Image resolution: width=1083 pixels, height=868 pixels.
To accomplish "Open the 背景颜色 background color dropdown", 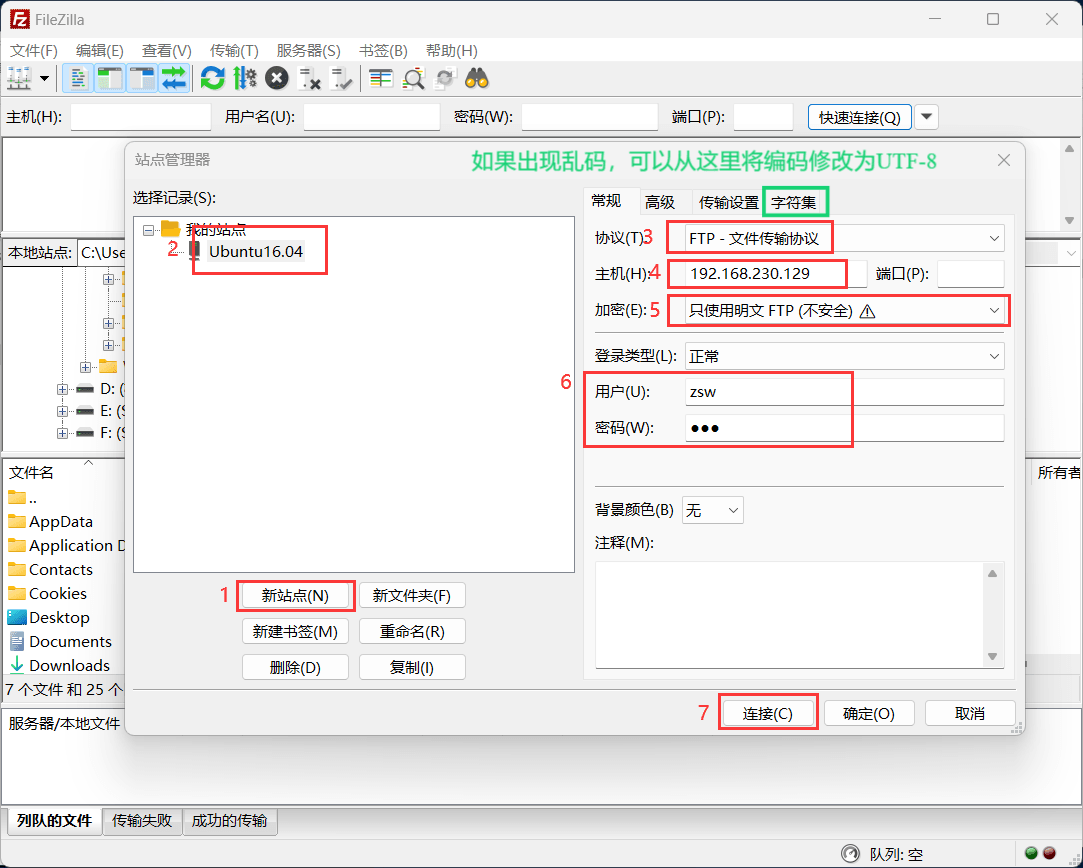I will (713, 510).
